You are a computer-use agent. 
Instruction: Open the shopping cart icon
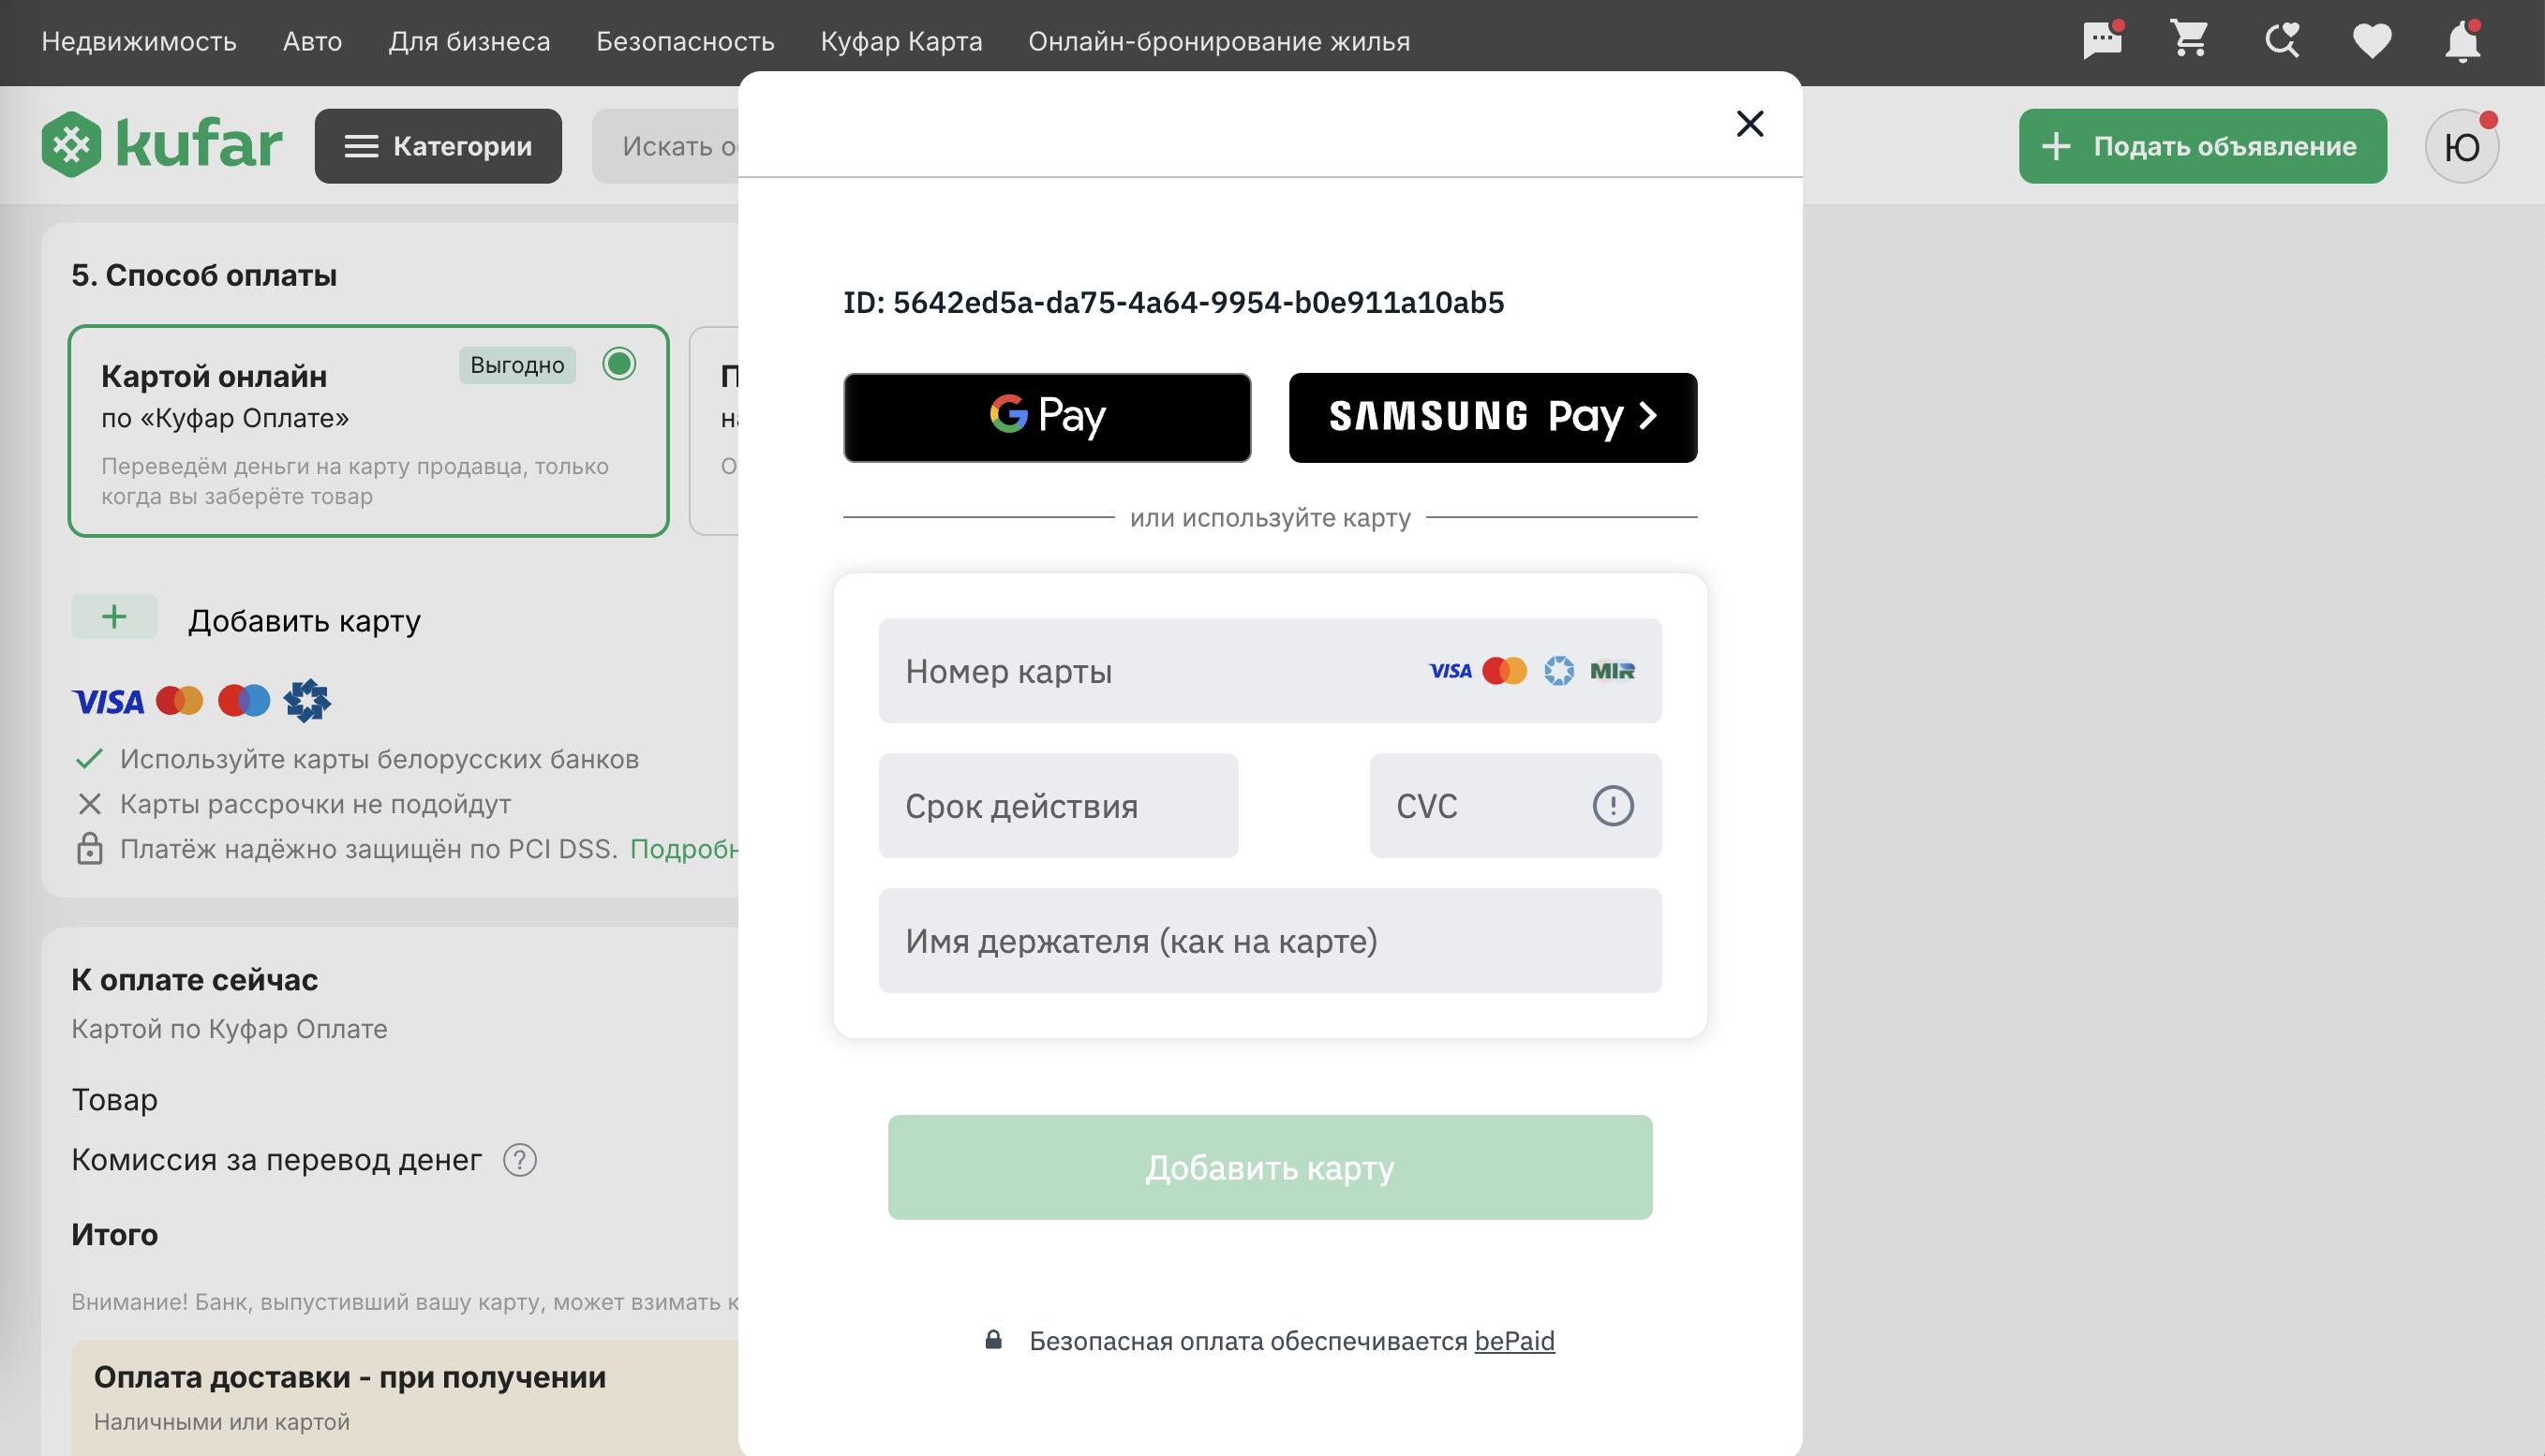(2190, 40)
